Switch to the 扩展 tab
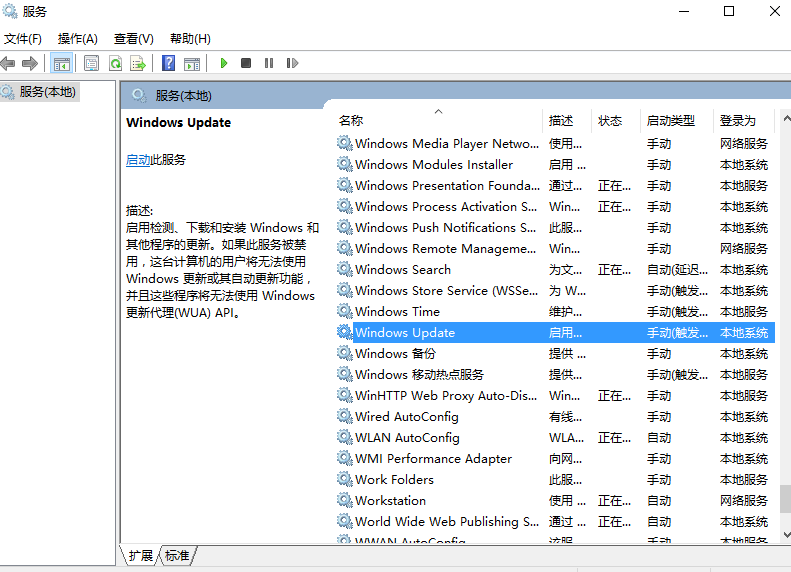Viewport: 791px width, 572px height. click(x=140, y=556)
